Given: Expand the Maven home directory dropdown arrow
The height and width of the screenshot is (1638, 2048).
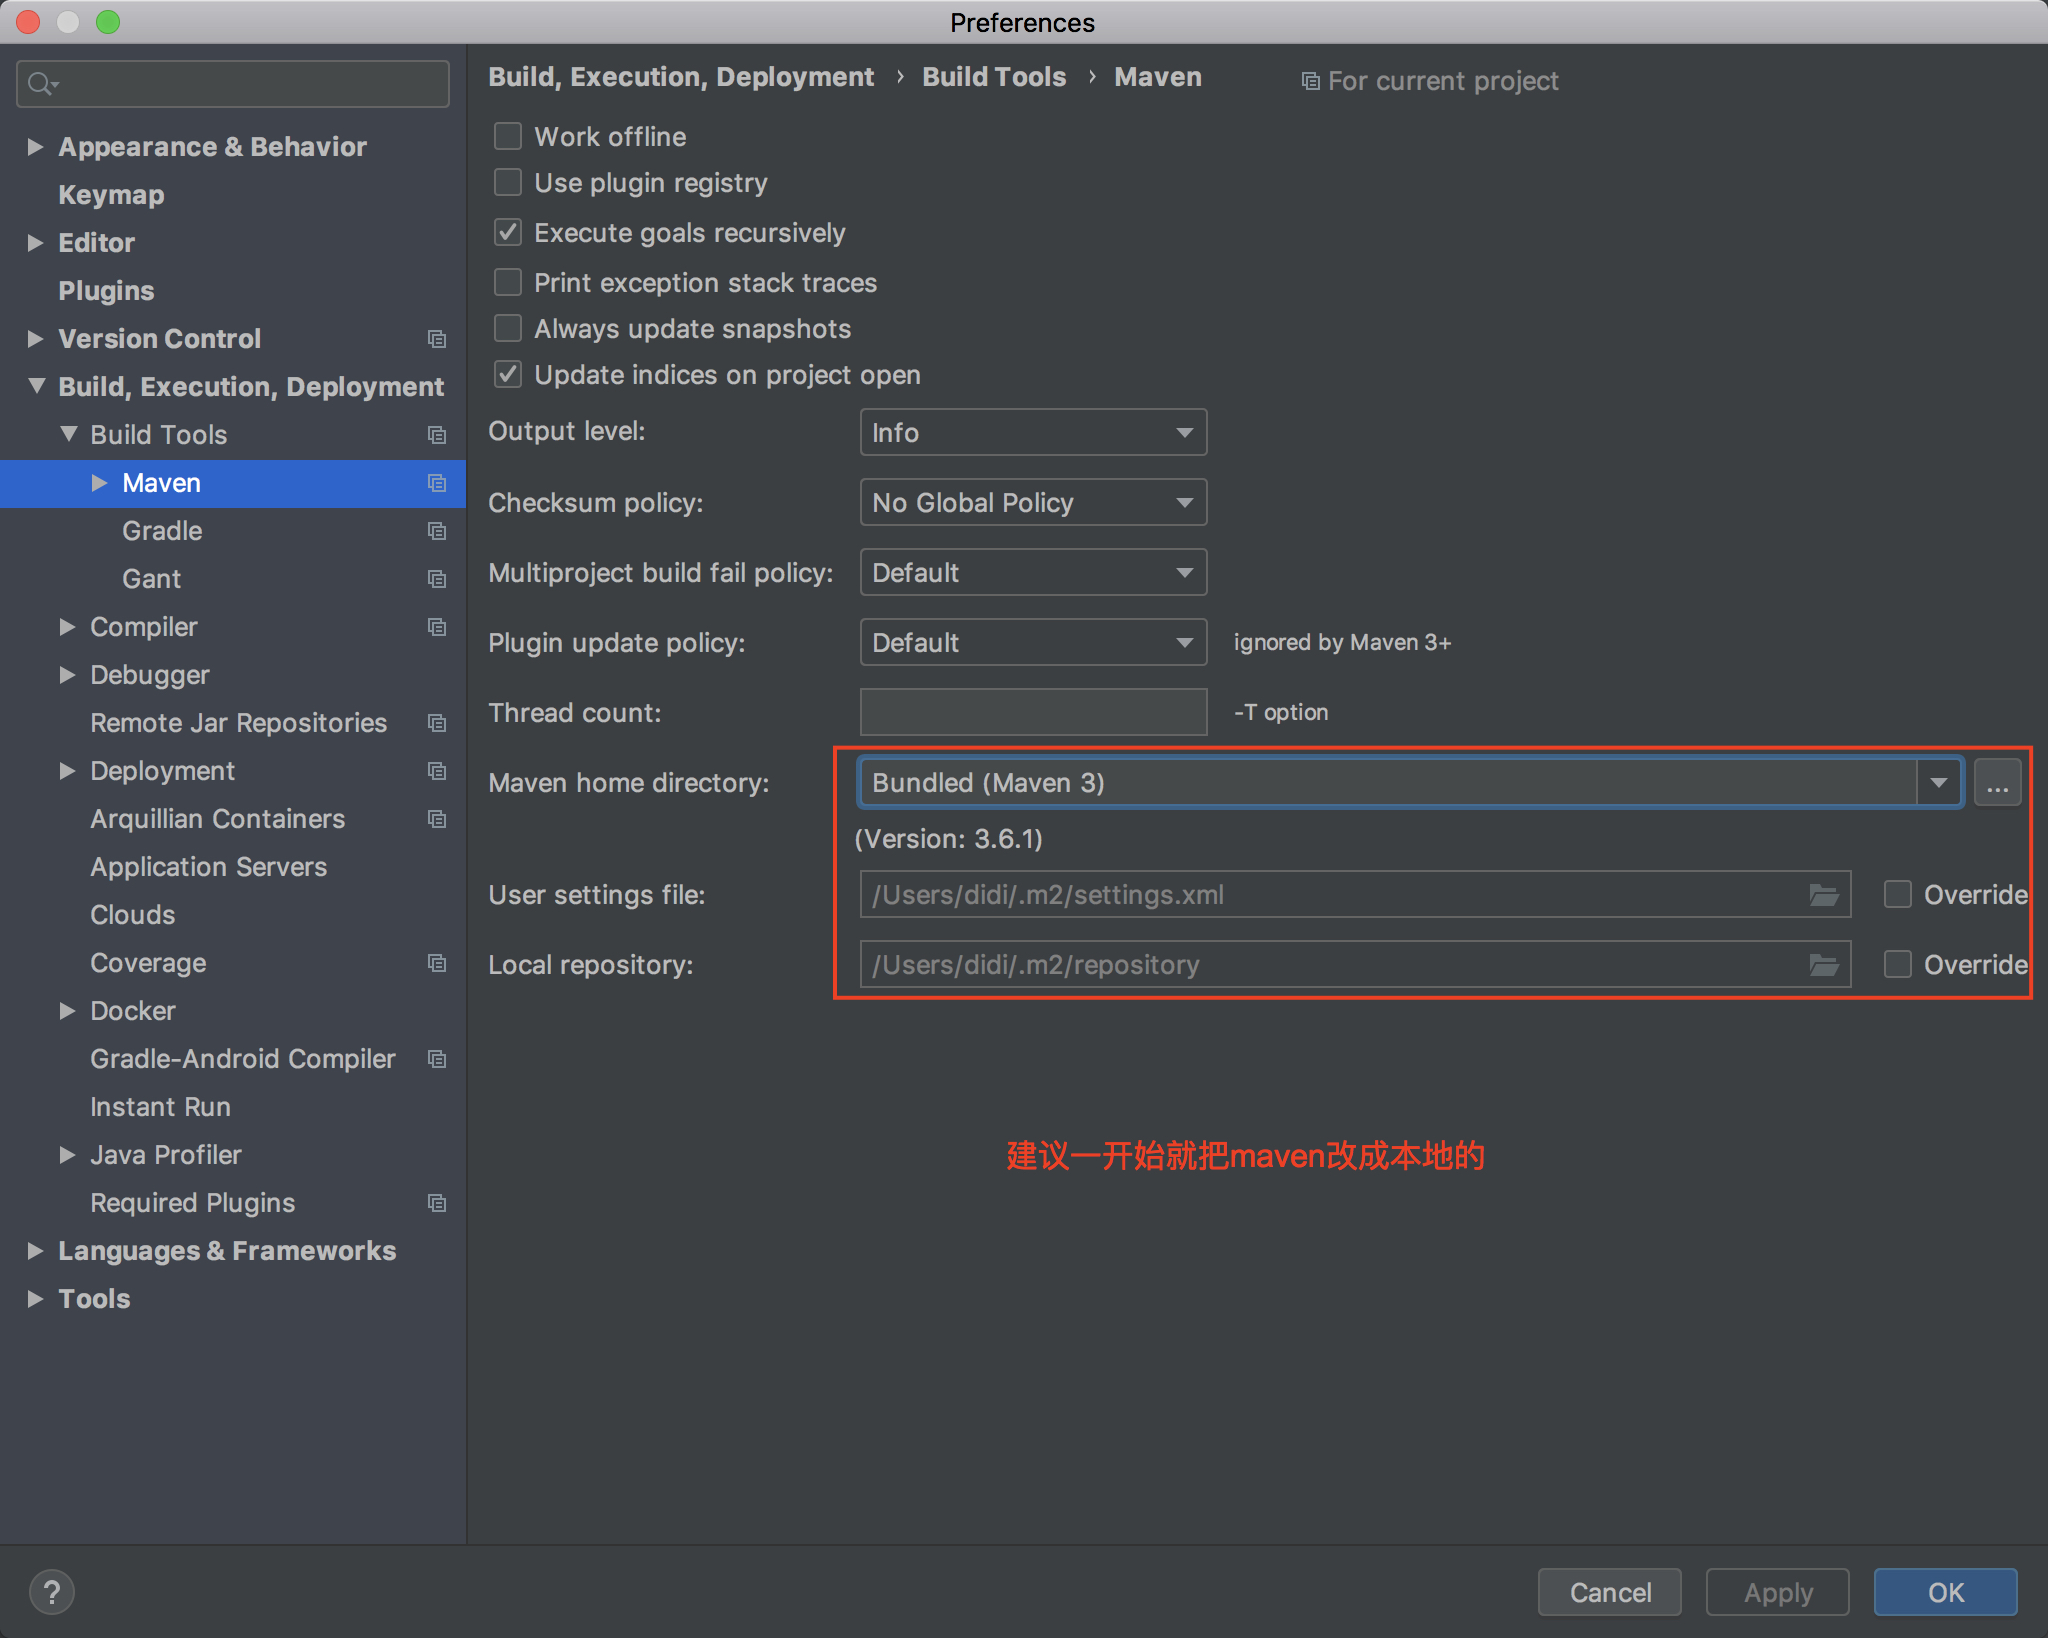Looking at the screenshot, I should (1938, 783).
